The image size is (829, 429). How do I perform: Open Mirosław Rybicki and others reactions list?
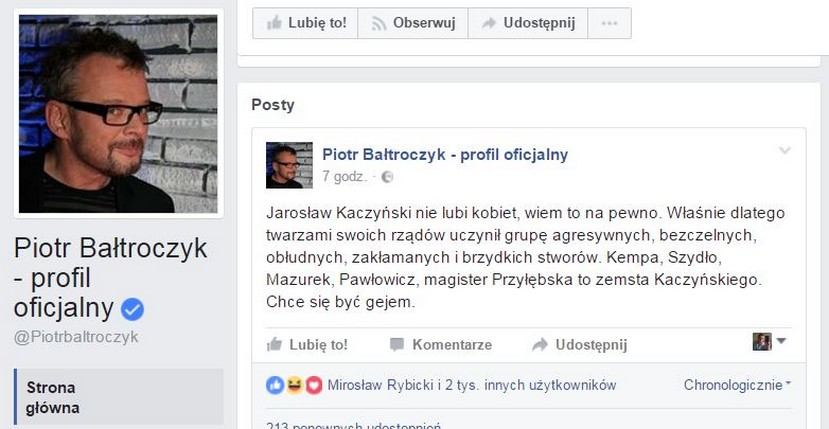(472, 385)
